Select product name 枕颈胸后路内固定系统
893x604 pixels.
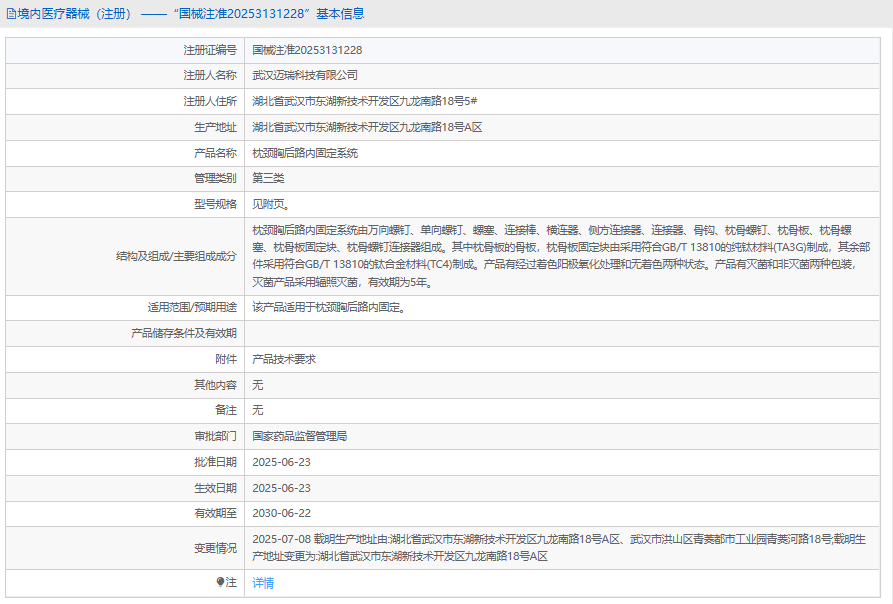point(305,153)
